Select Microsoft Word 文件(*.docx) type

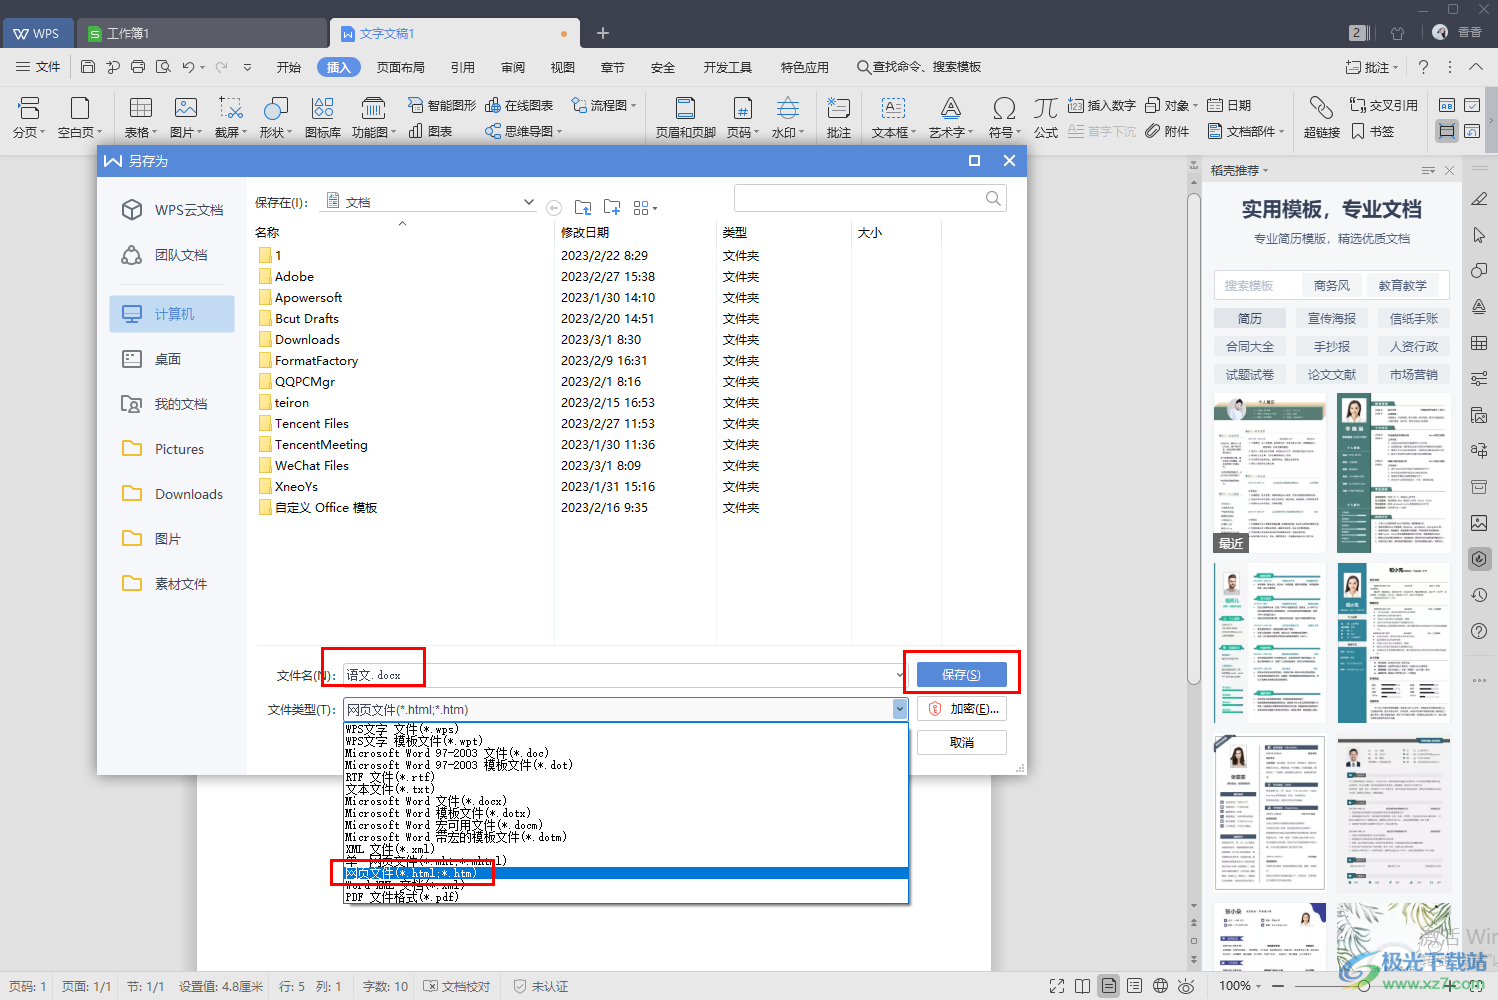pos(626,801)
